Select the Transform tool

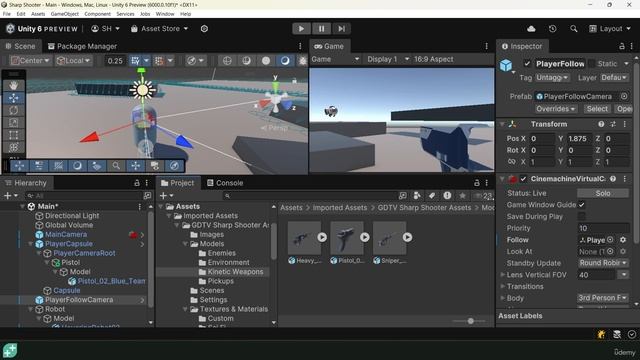13,147
